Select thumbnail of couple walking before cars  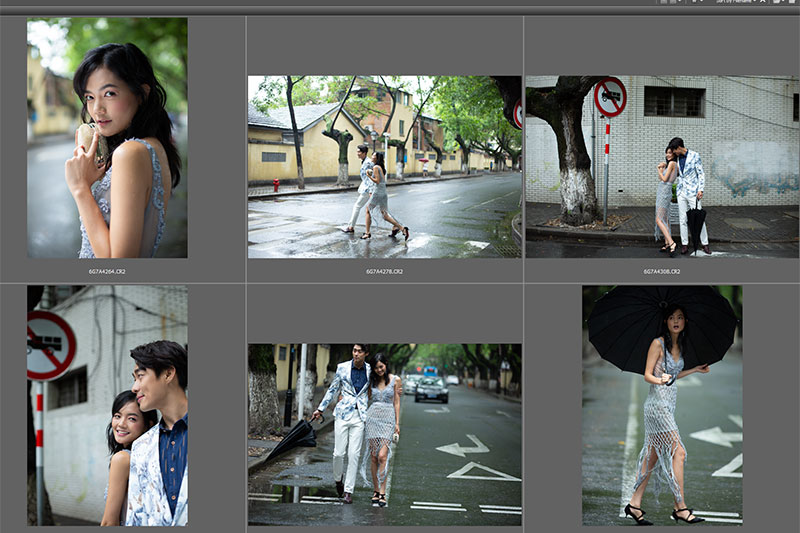coord(385,435)
